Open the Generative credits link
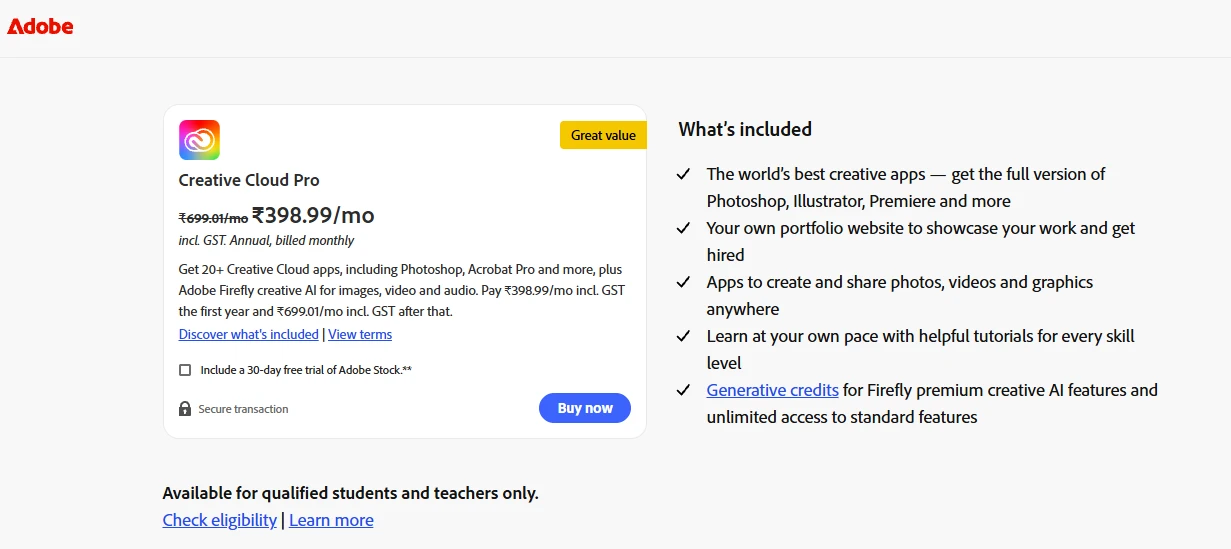1231x549 pixels. tap(773, 390)
